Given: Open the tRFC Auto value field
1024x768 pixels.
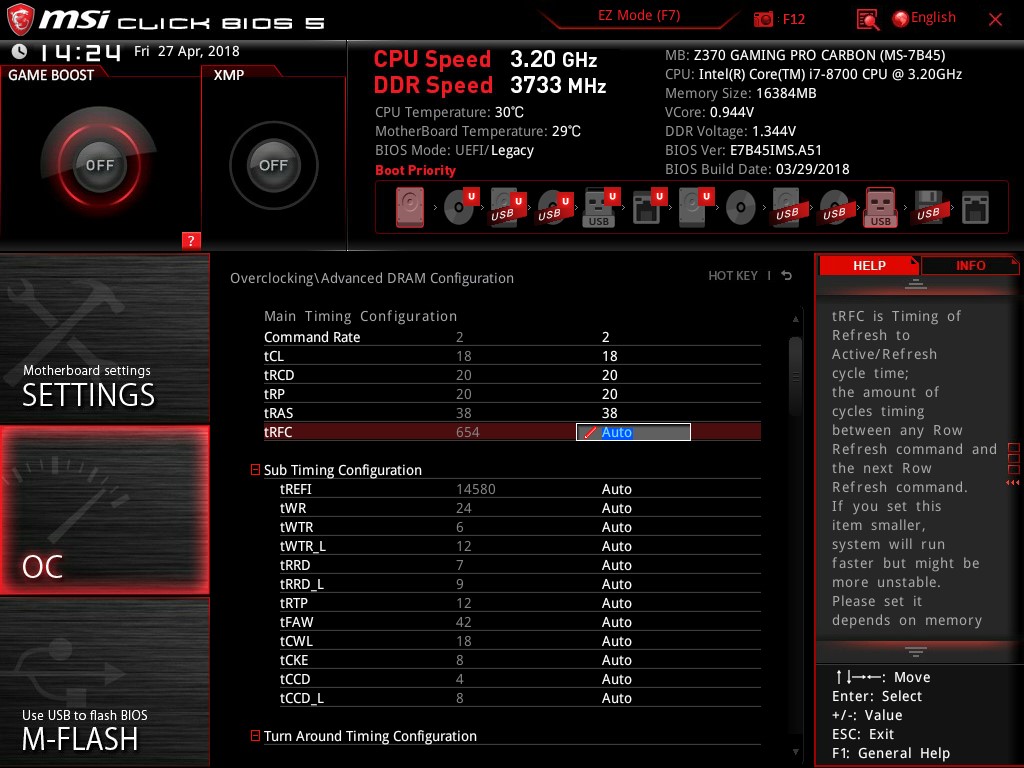Looking at the screenshot, I should pyautogui.click(x=633, y=432).
